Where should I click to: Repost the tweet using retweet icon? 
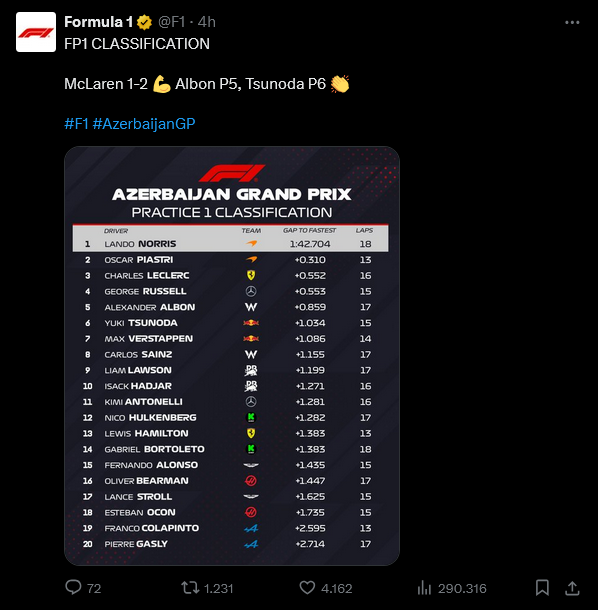[x=190, y=587]
